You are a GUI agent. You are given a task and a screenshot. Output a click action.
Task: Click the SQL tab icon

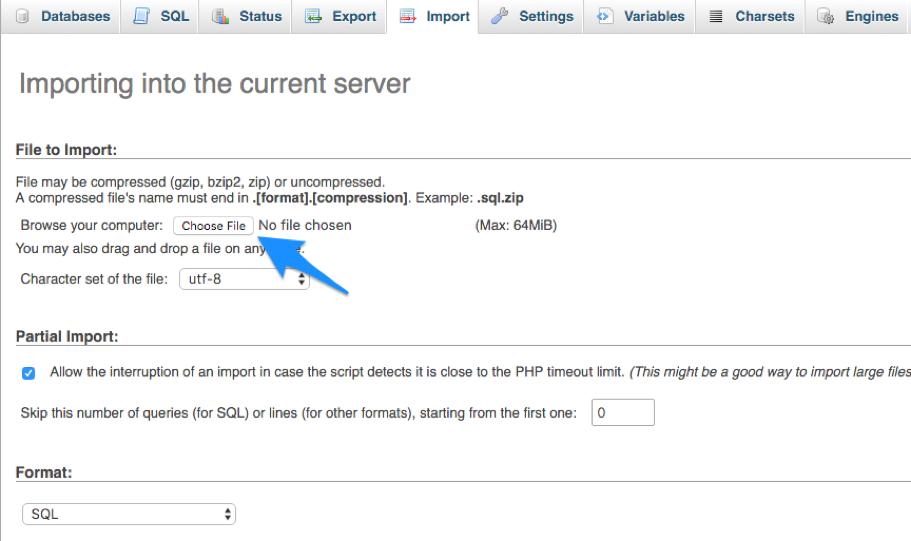(142, 17)
